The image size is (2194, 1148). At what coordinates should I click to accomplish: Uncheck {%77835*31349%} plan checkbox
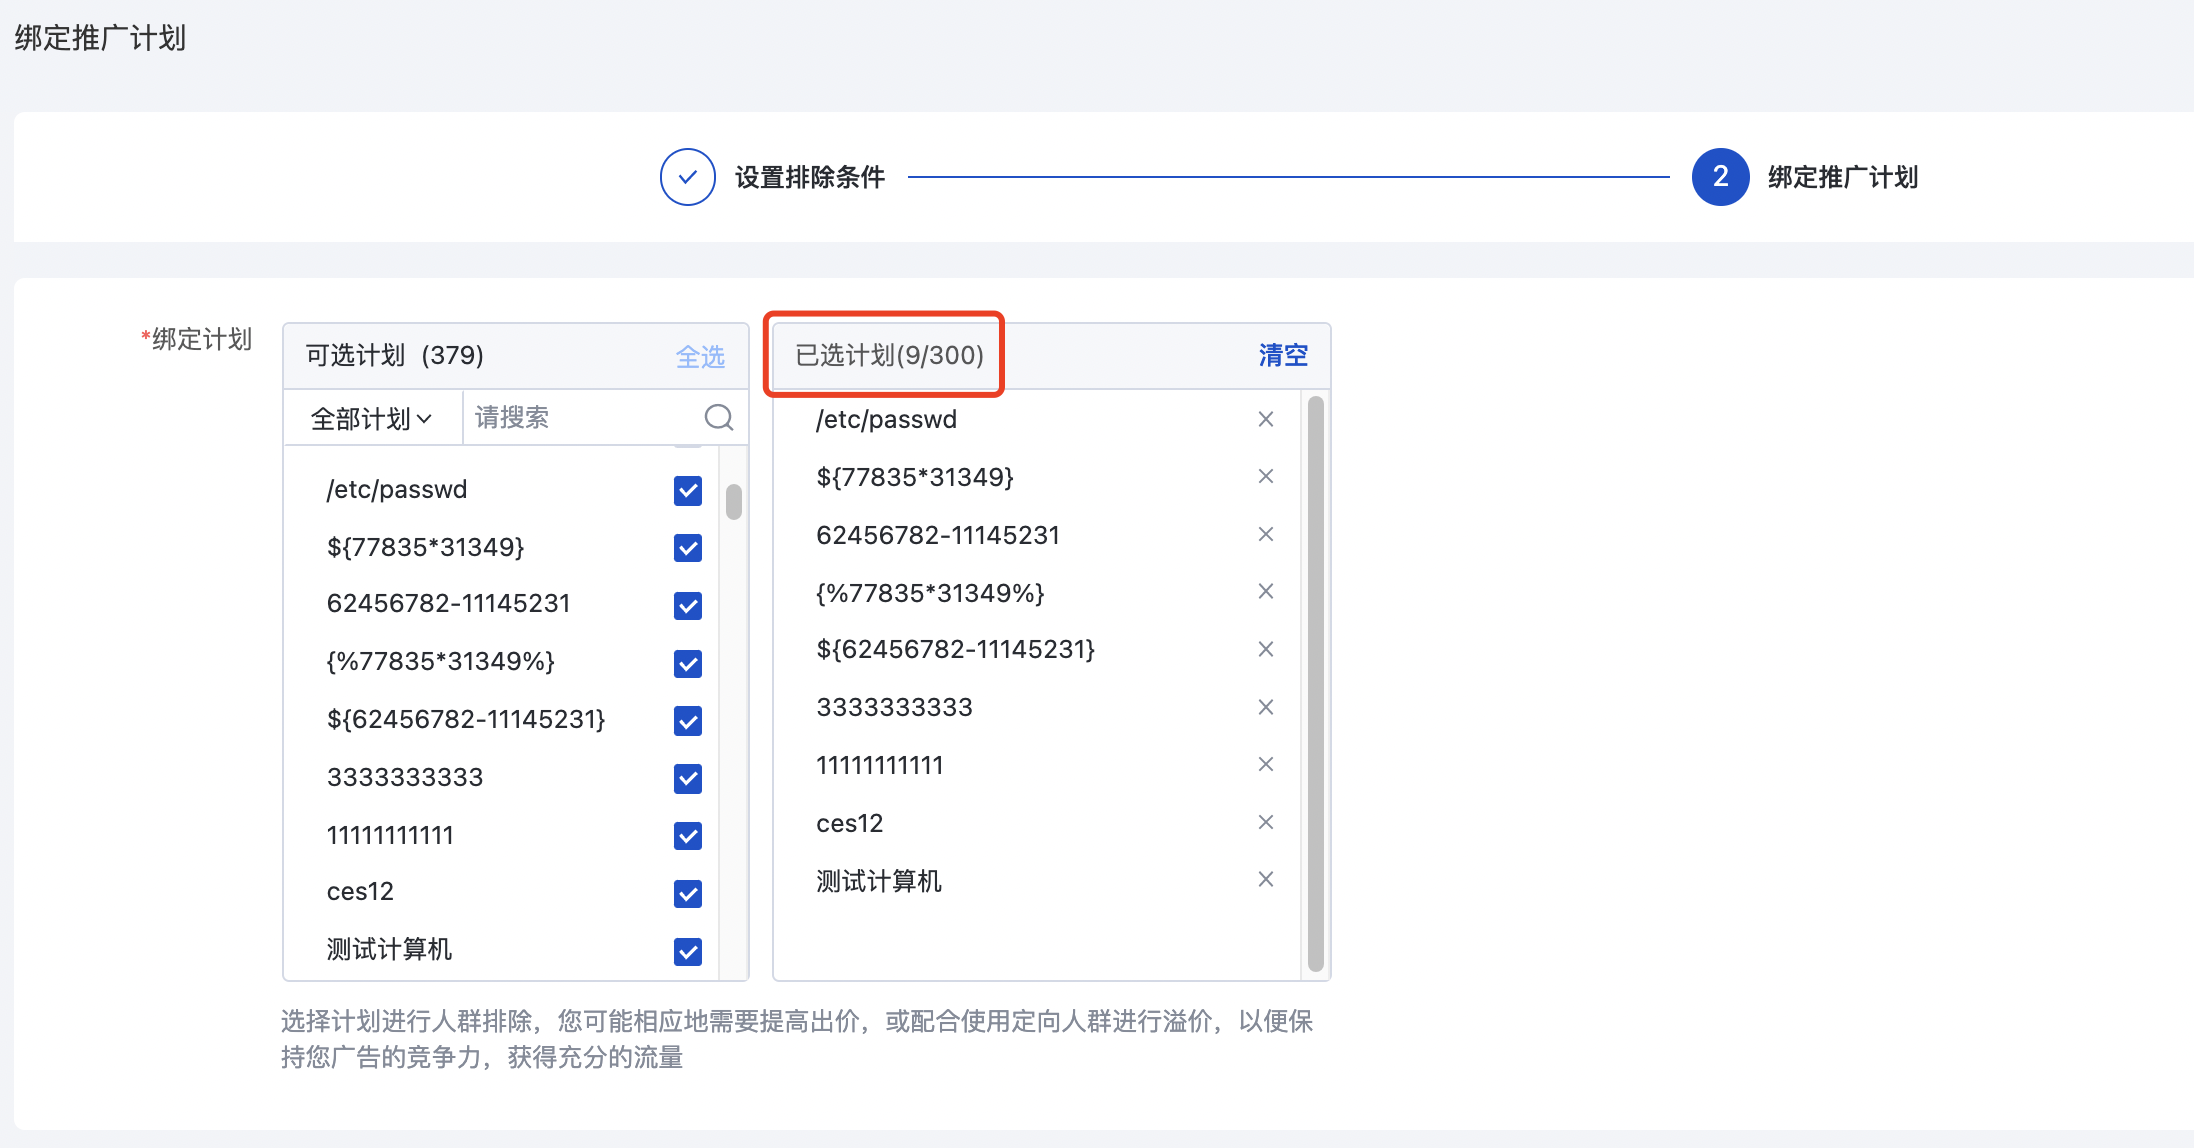(x=688, y=663)
